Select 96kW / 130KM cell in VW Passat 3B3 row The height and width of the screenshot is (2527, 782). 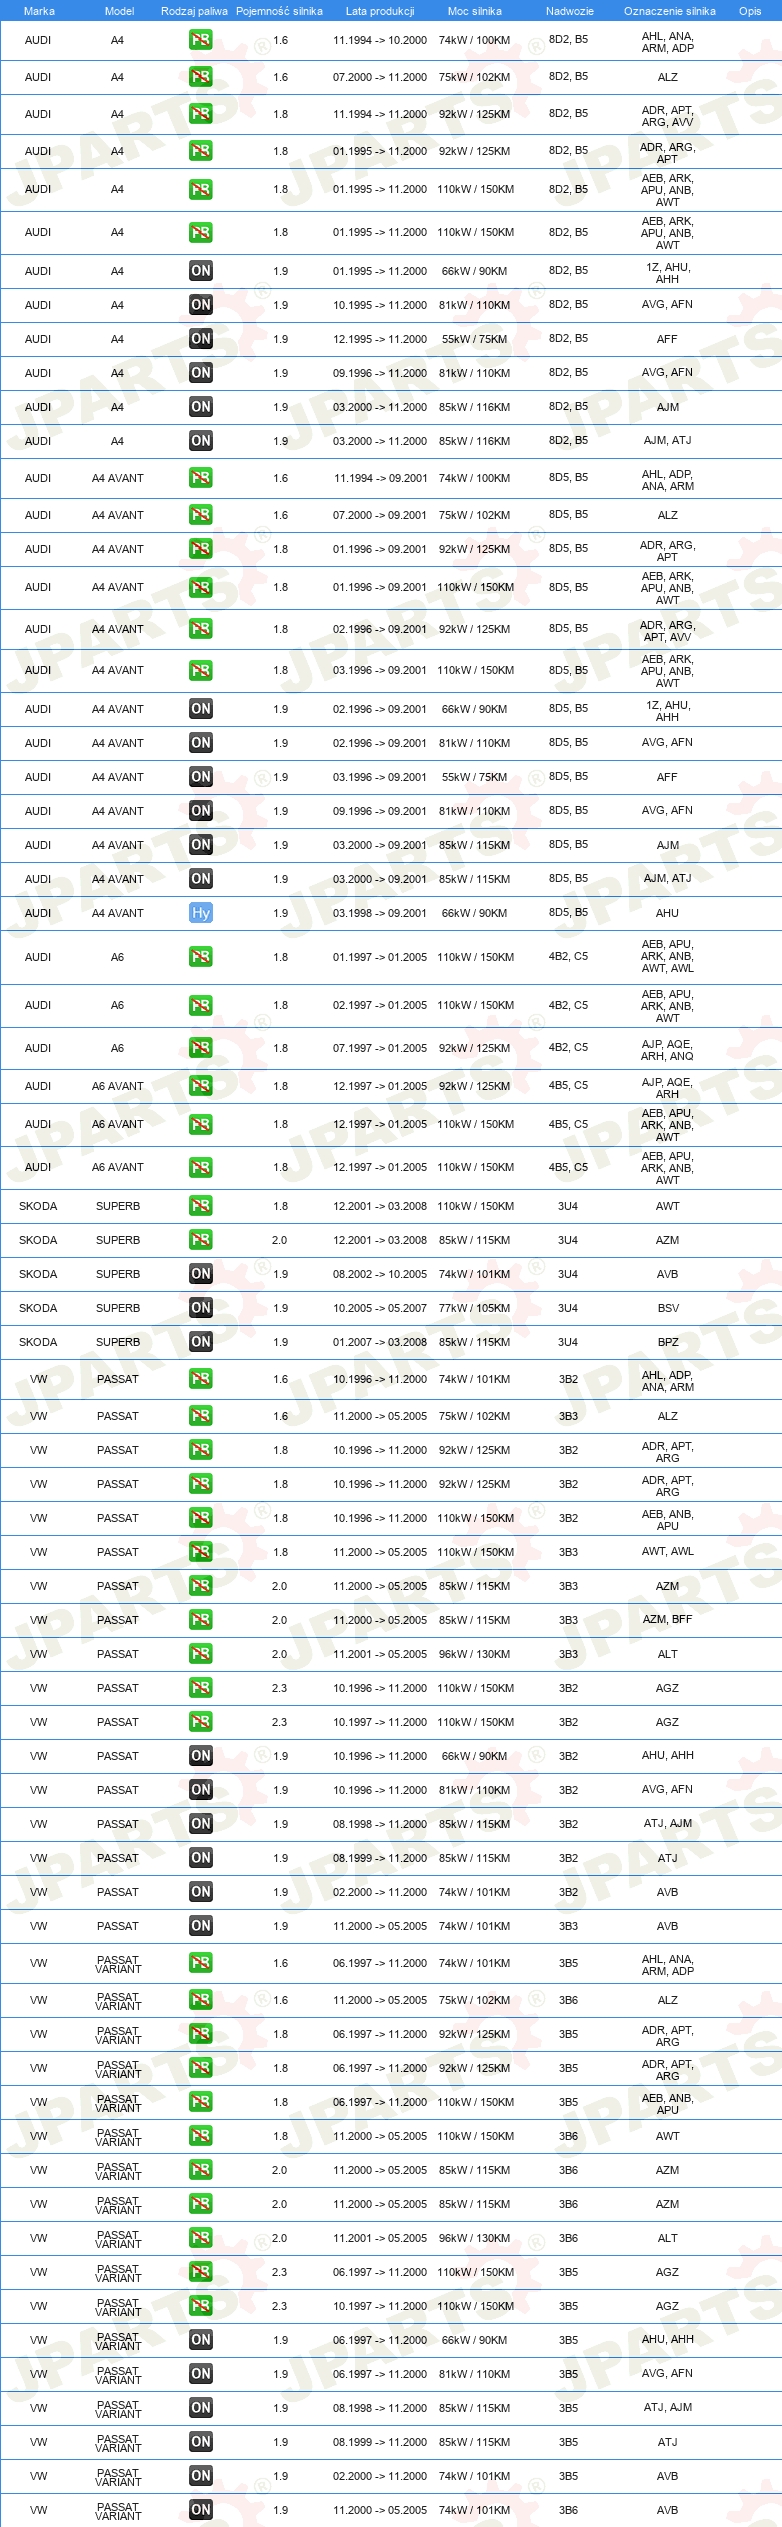pyautogui.click(x=475, y=1654)
